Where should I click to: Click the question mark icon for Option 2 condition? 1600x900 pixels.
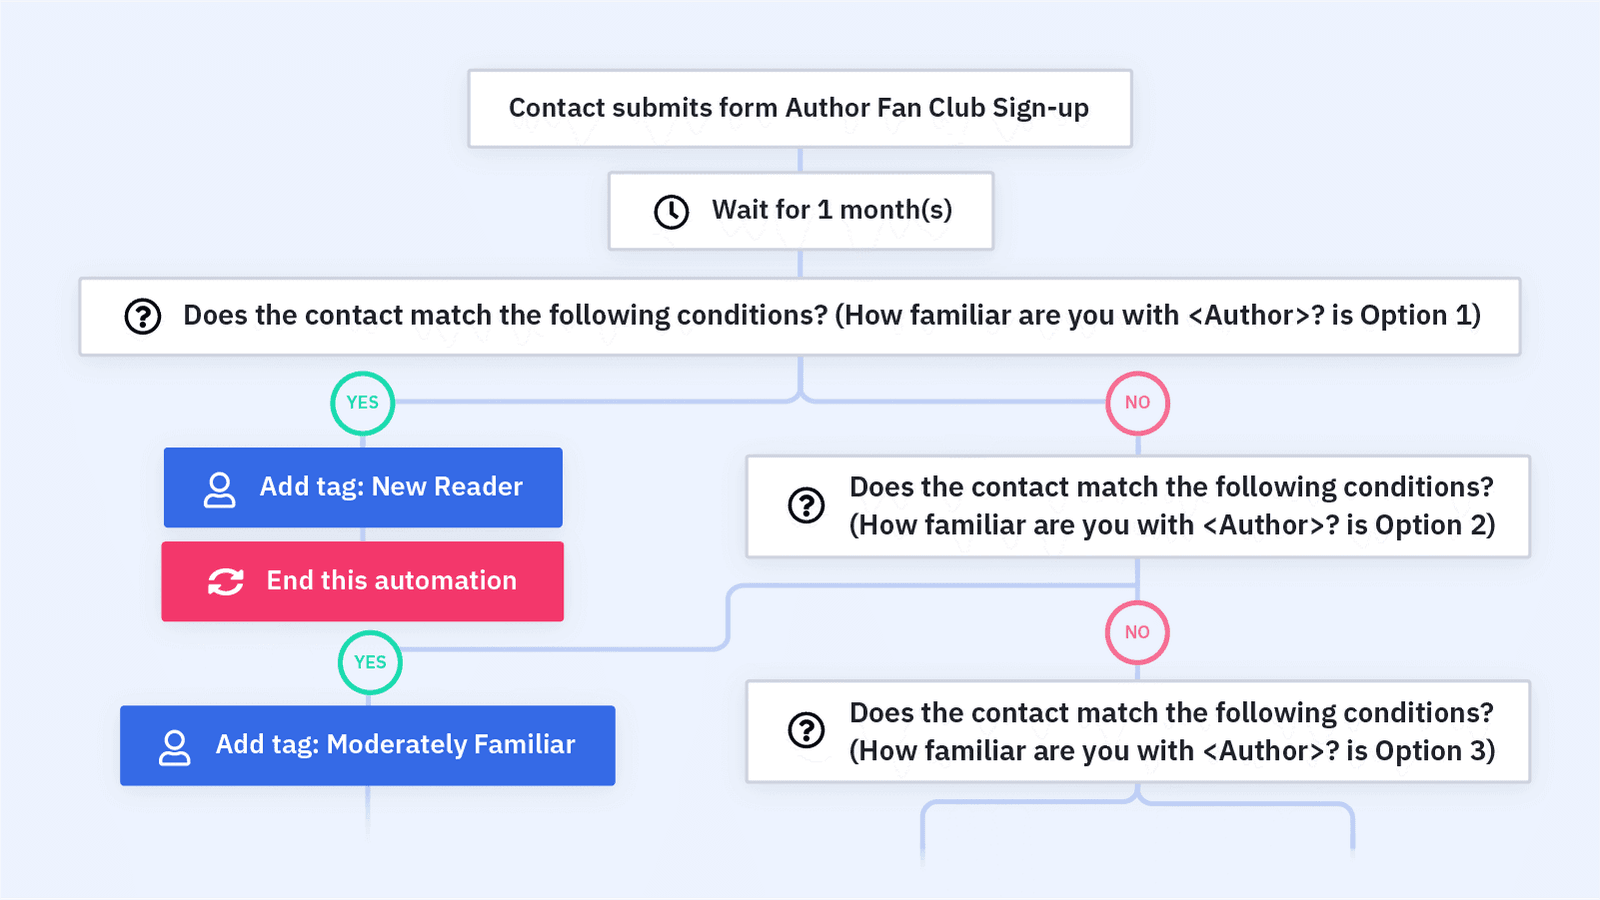tap(806, 505)
